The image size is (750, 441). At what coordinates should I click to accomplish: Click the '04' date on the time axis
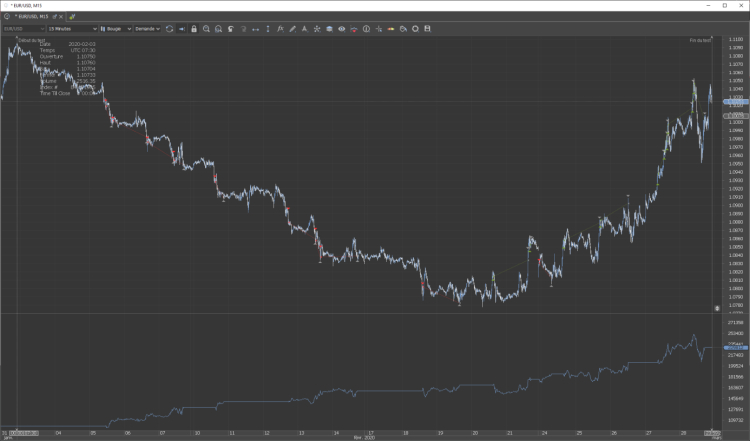click(58, 433)
